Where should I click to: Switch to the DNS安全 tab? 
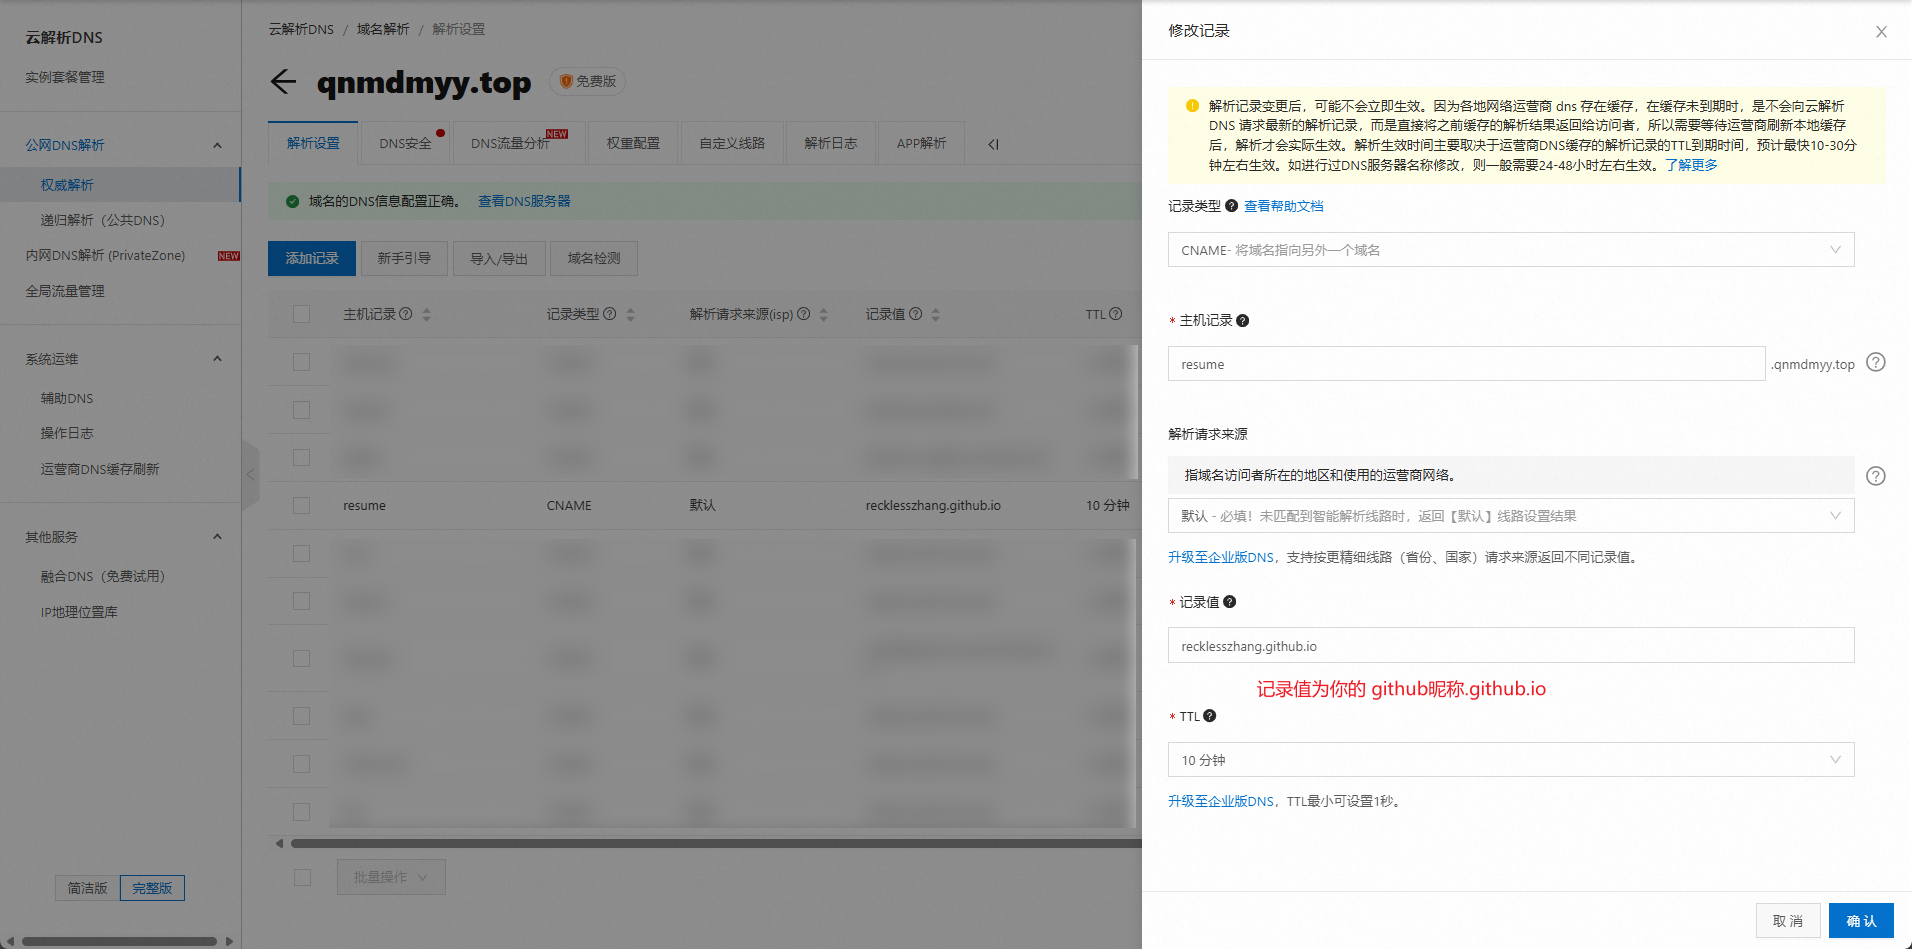point(405,144)
